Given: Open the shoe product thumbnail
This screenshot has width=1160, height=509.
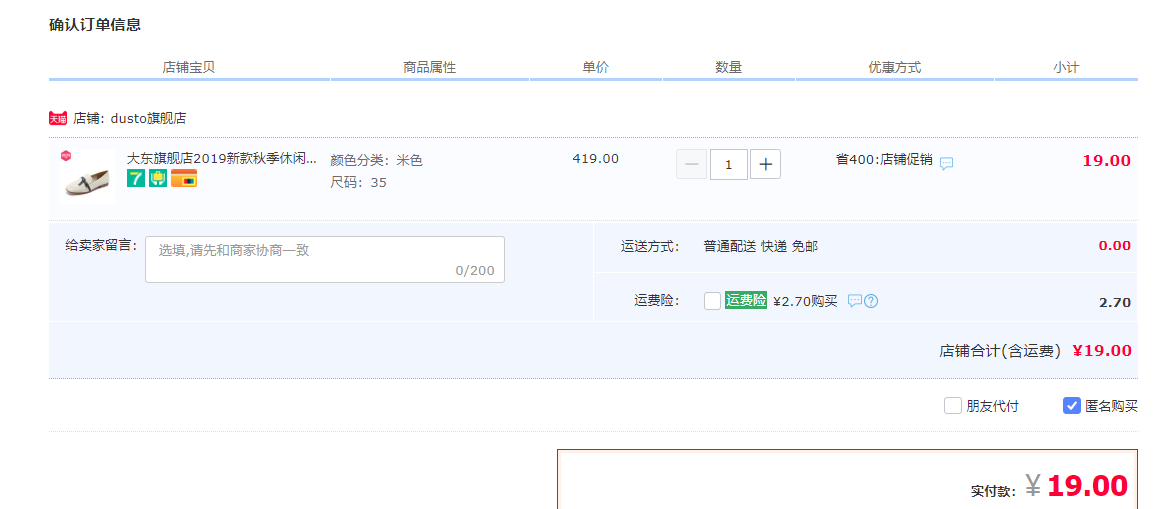Looking at the screenshot, I should pos(87,176).
